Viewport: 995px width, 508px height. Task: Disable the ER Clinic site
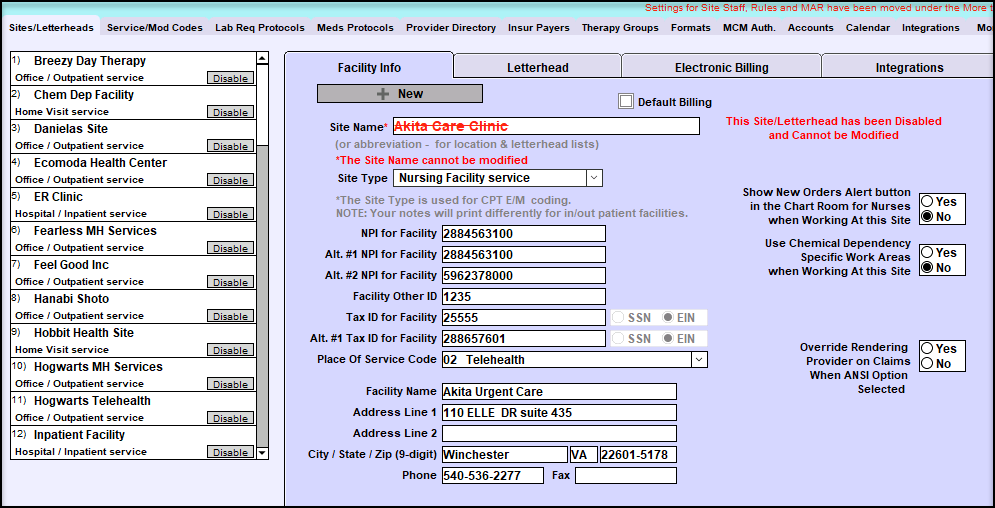(x=230, y=214)
